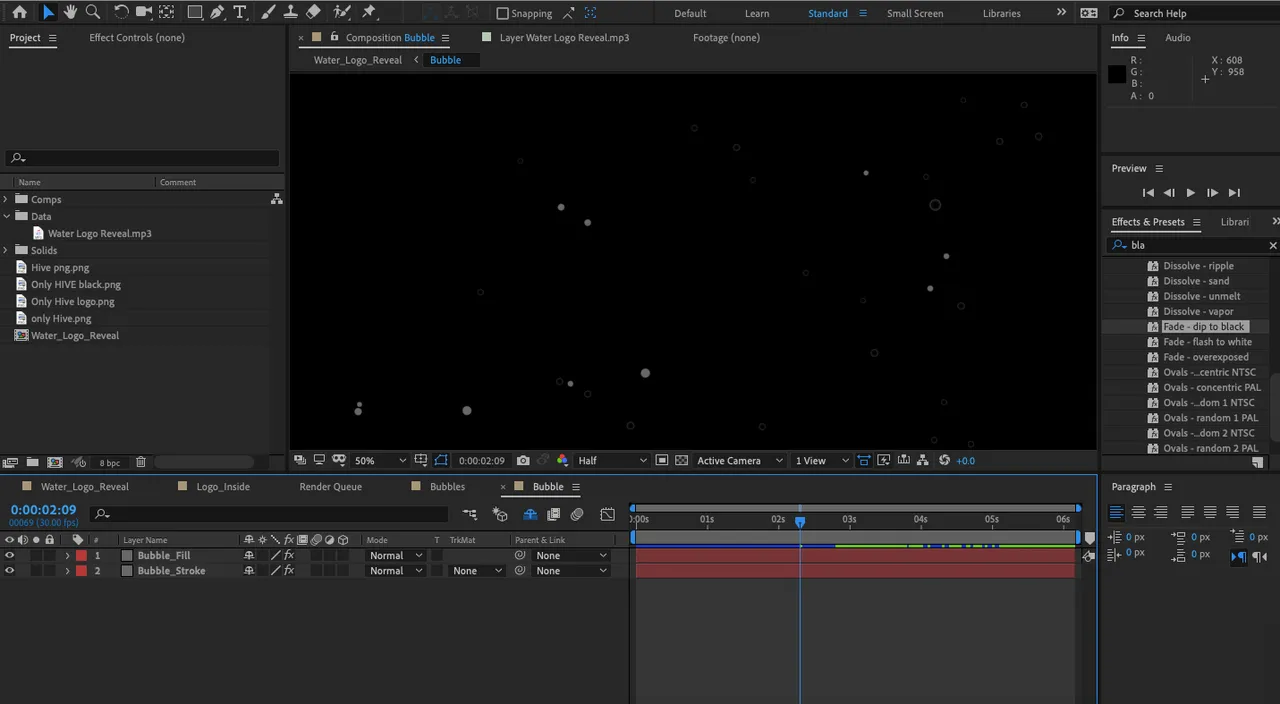Select the Puppet Pin tool
Viewport: 1280px width, 704px height.
coord(369,12)
